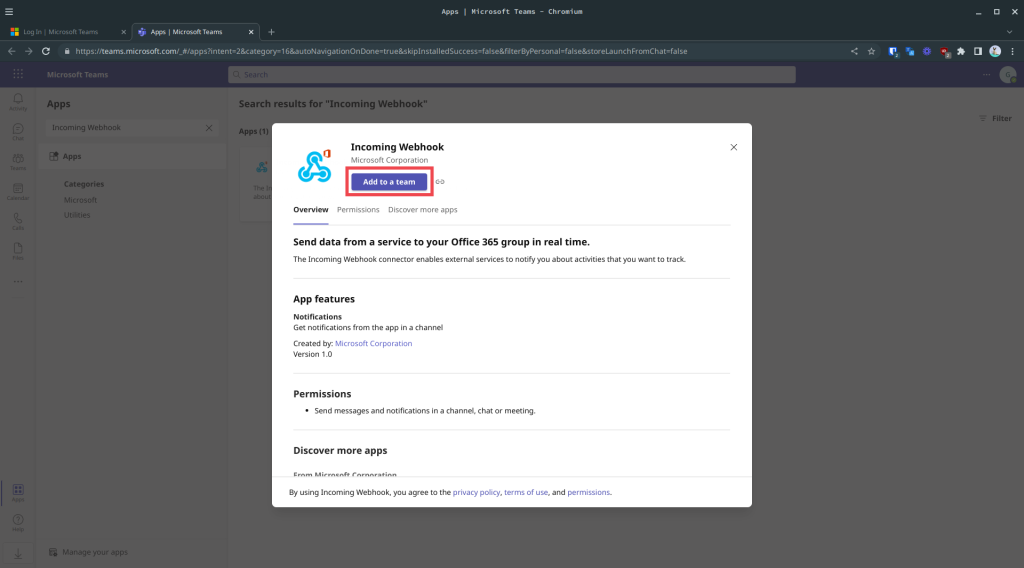
Task: Open the profile avatar in Teams header
Action: 1008,74
